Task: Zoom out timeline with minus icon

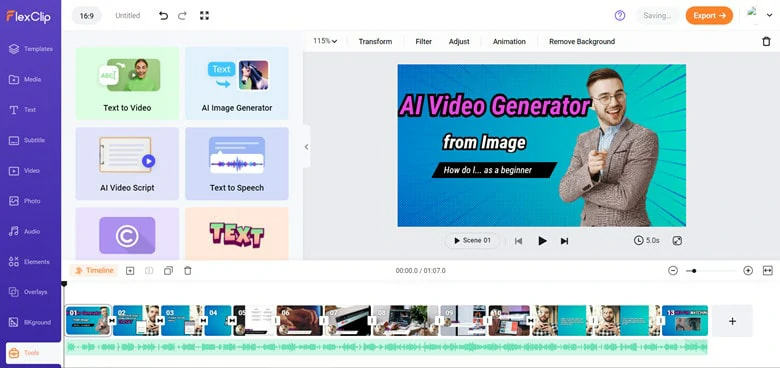Action: (673, 271)
